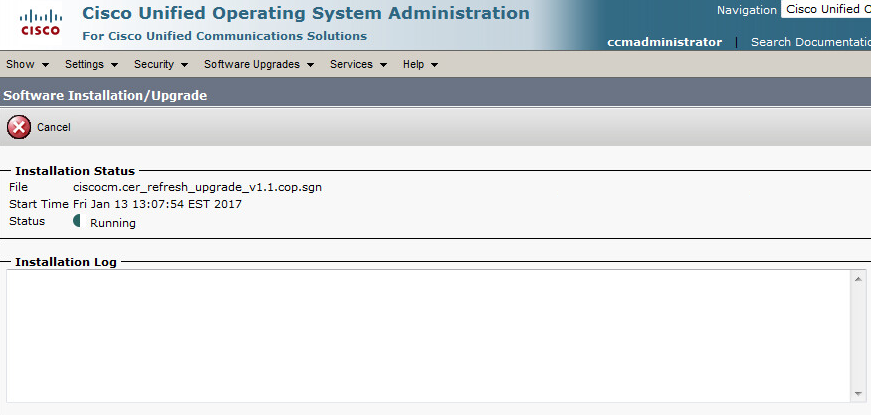The image size is (871, 415).
Task: Expand the Services menu arrow
Action: click(383, 65)
